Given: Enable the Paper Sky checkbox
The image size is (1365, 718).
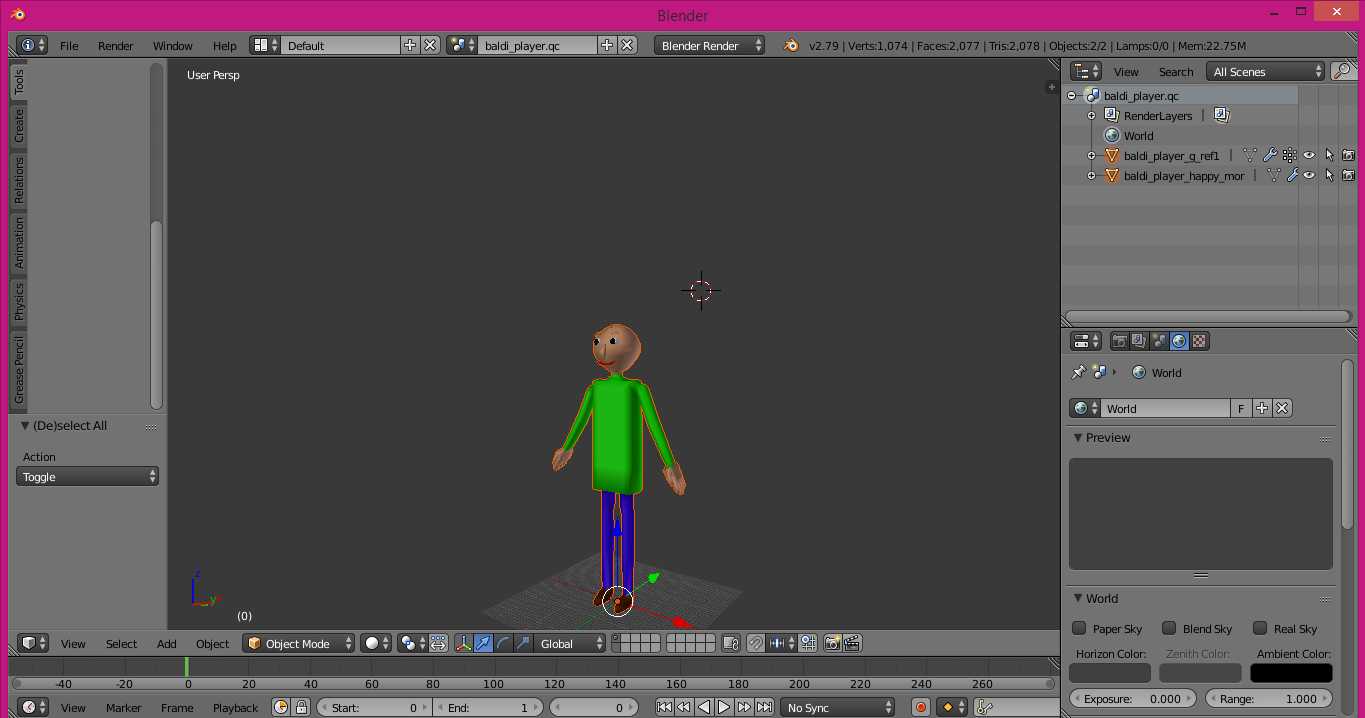Looking at the screenshot, I should point(1079,628).
